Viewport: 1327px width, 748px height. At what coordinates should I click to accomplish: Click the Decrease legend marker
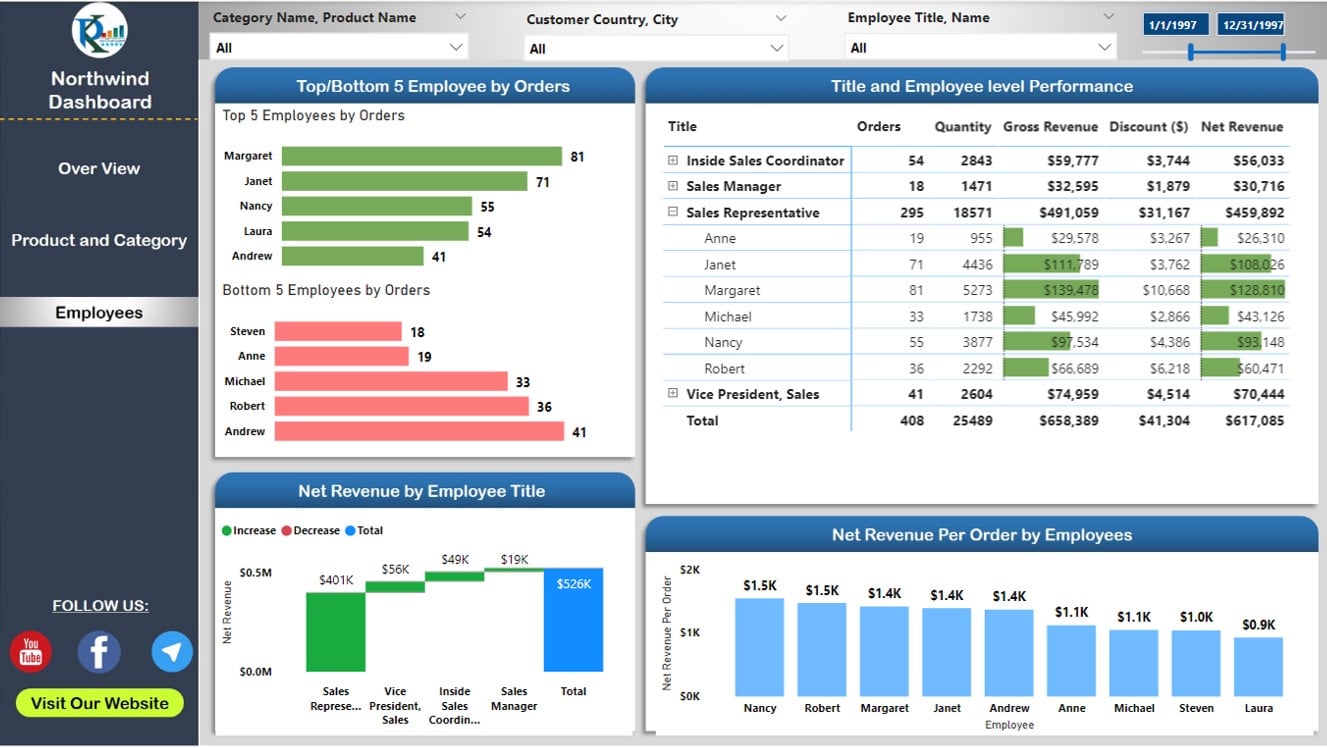click(287, 531)
